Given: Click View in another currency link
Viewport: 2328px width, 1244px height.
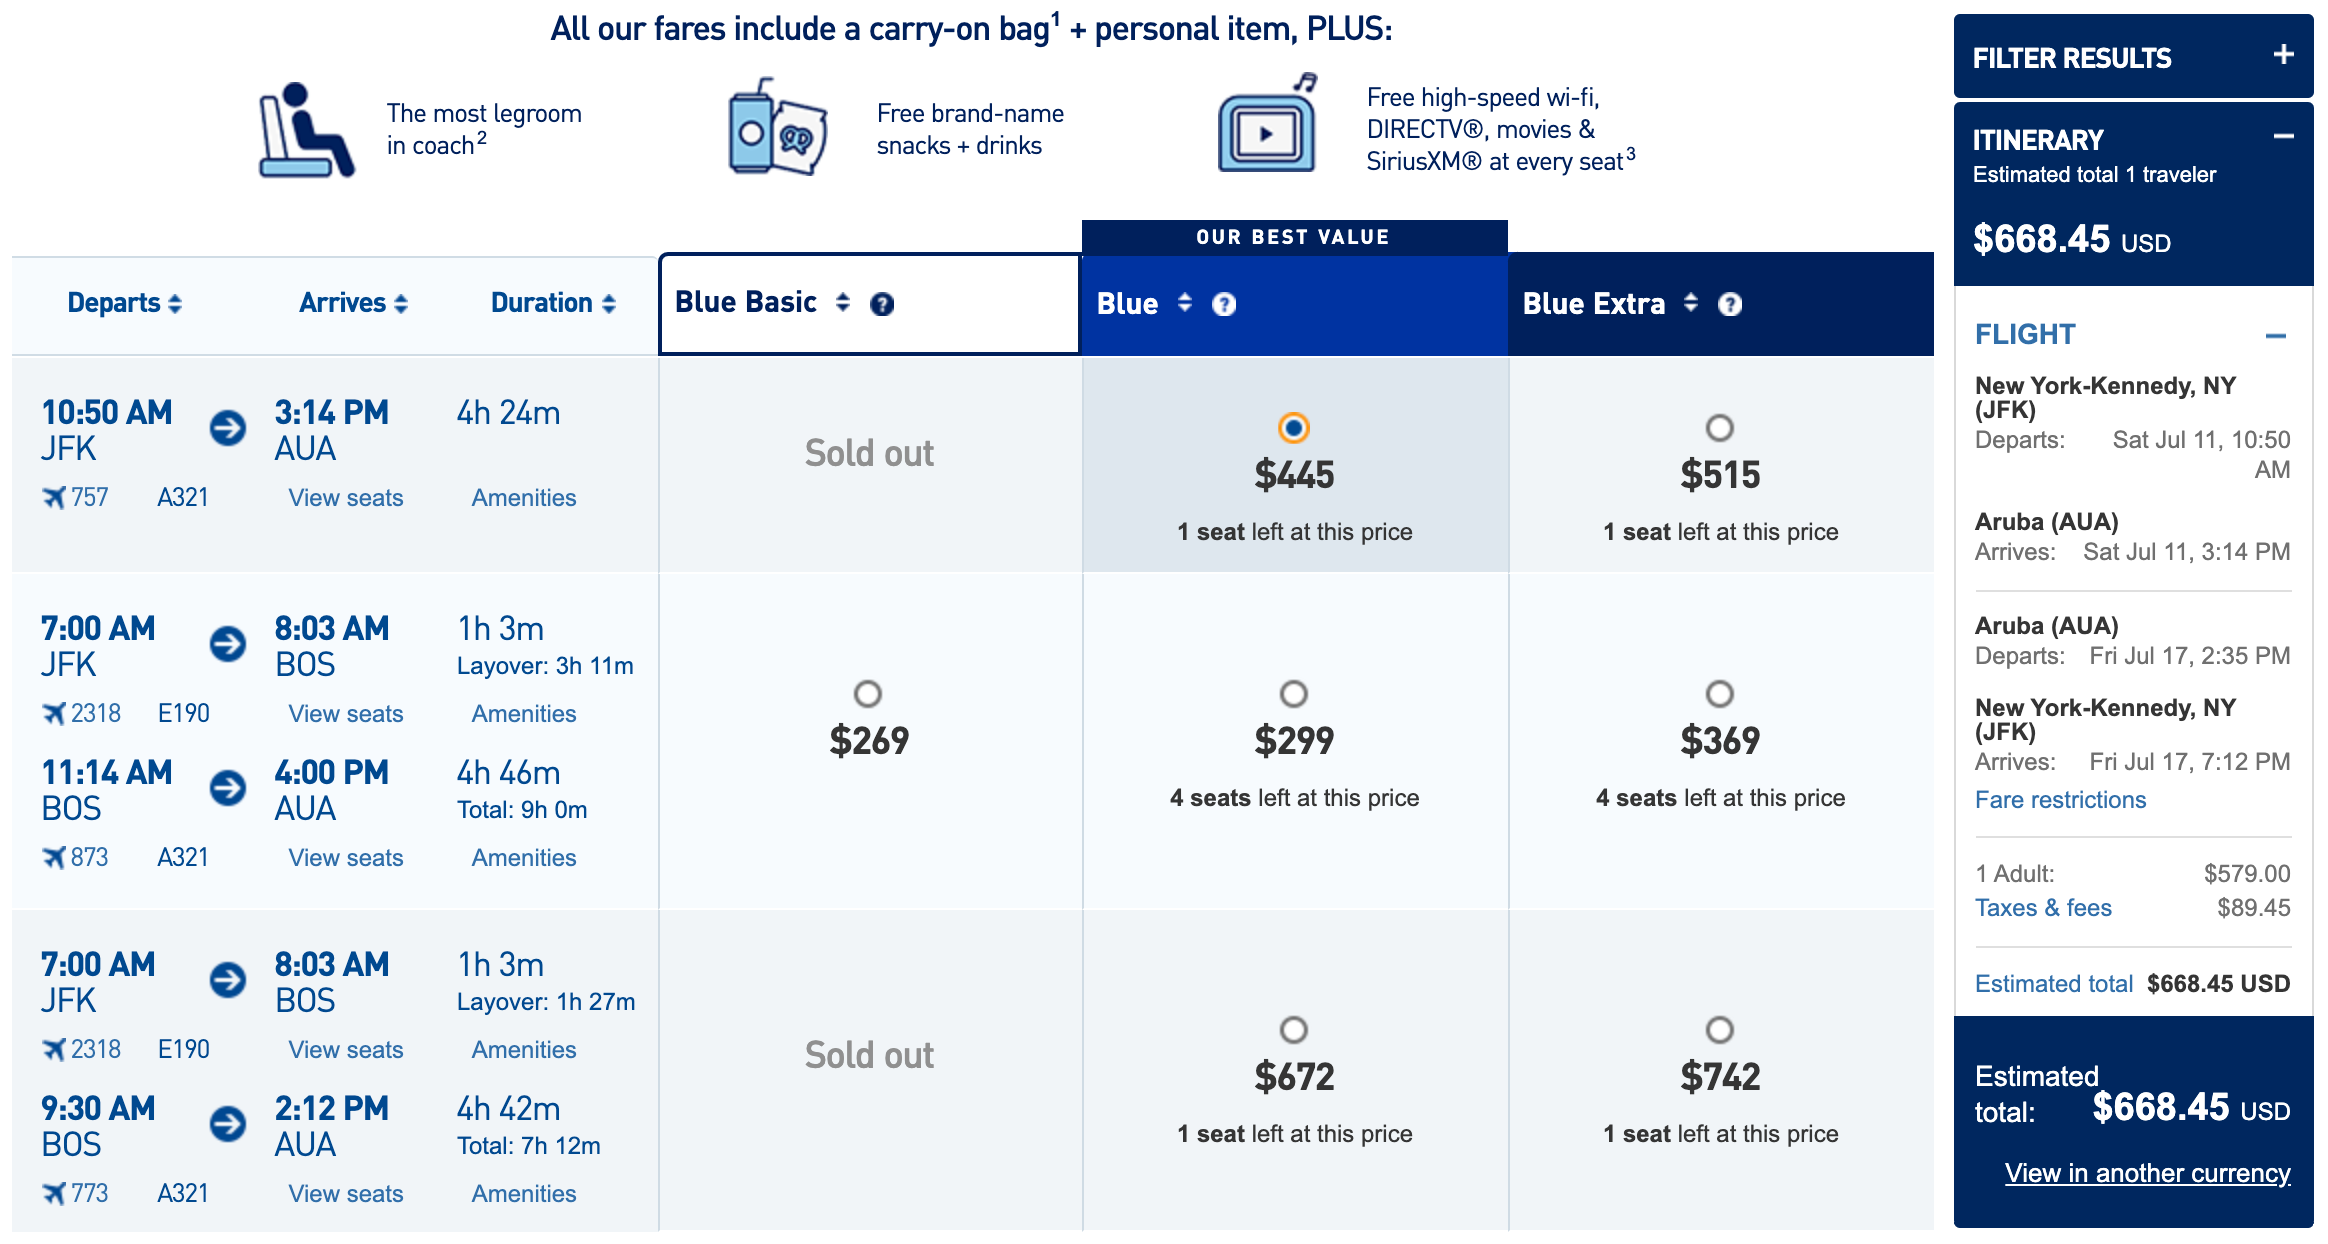Looking at the screenshot, I should click(x=2147, y=1173).
